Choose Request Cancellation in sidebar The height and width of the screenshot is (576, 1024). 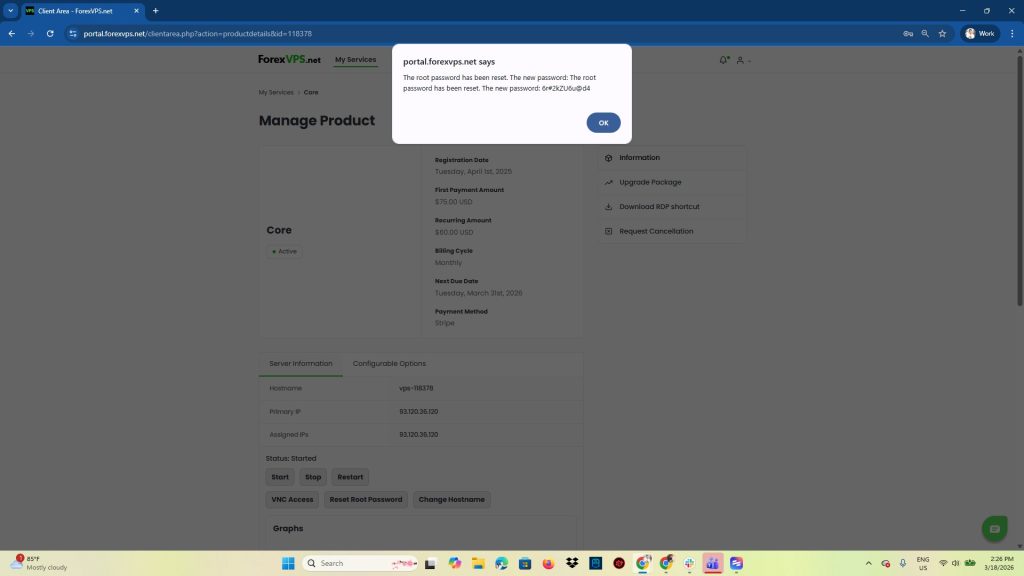(x=656, y=231)
